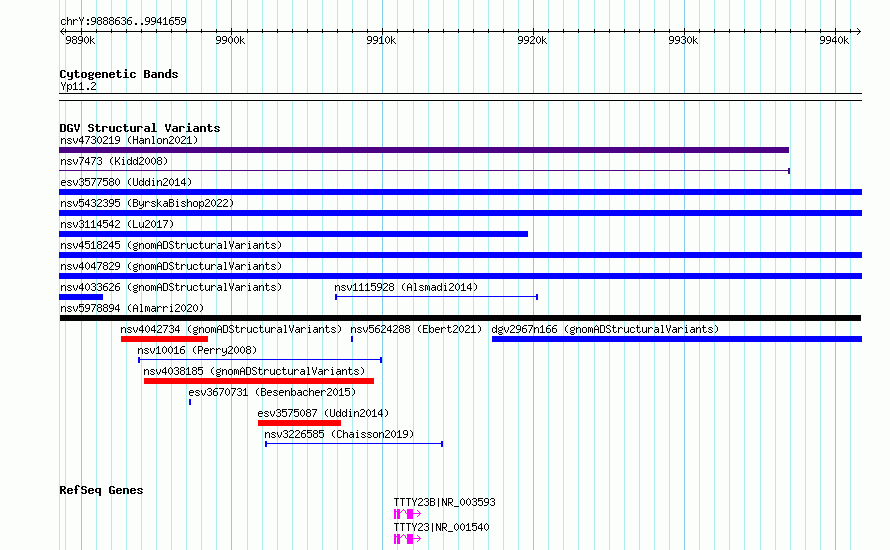Click the ruler's right arrow end

859,32
